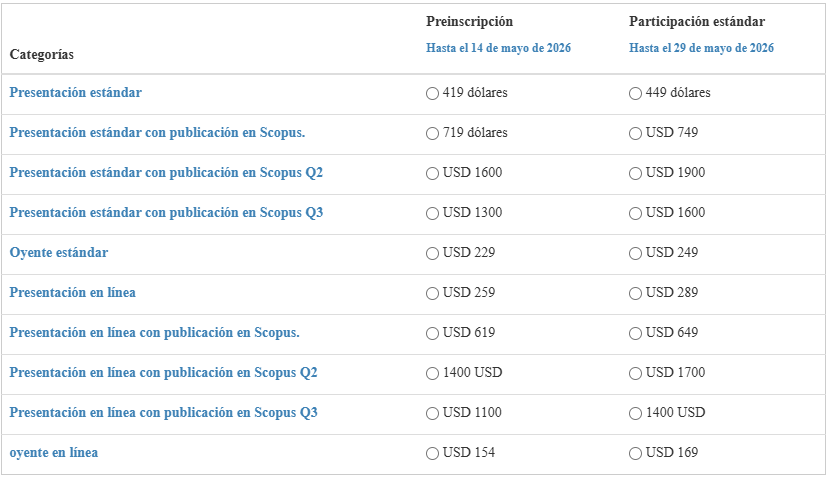
Task: Select USD 169 oyente en línea option
Action: pos(635,453)
